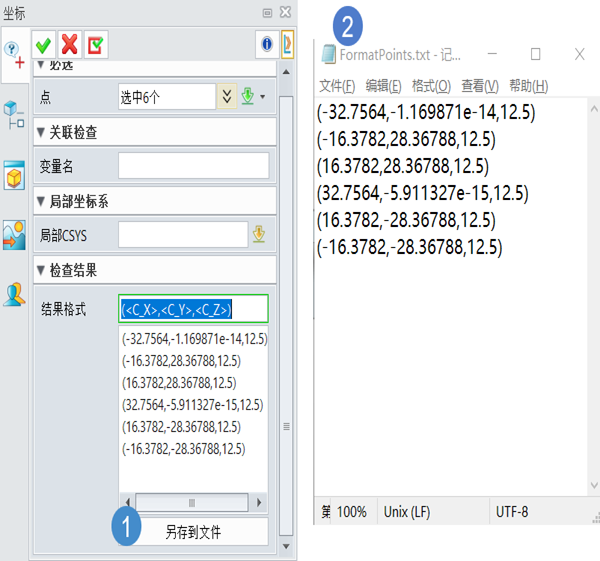Image resolution: width=600 pixels, height=561 pixels.
Task: Collapse the 必选 section
Action: click(x=40, y=64)
